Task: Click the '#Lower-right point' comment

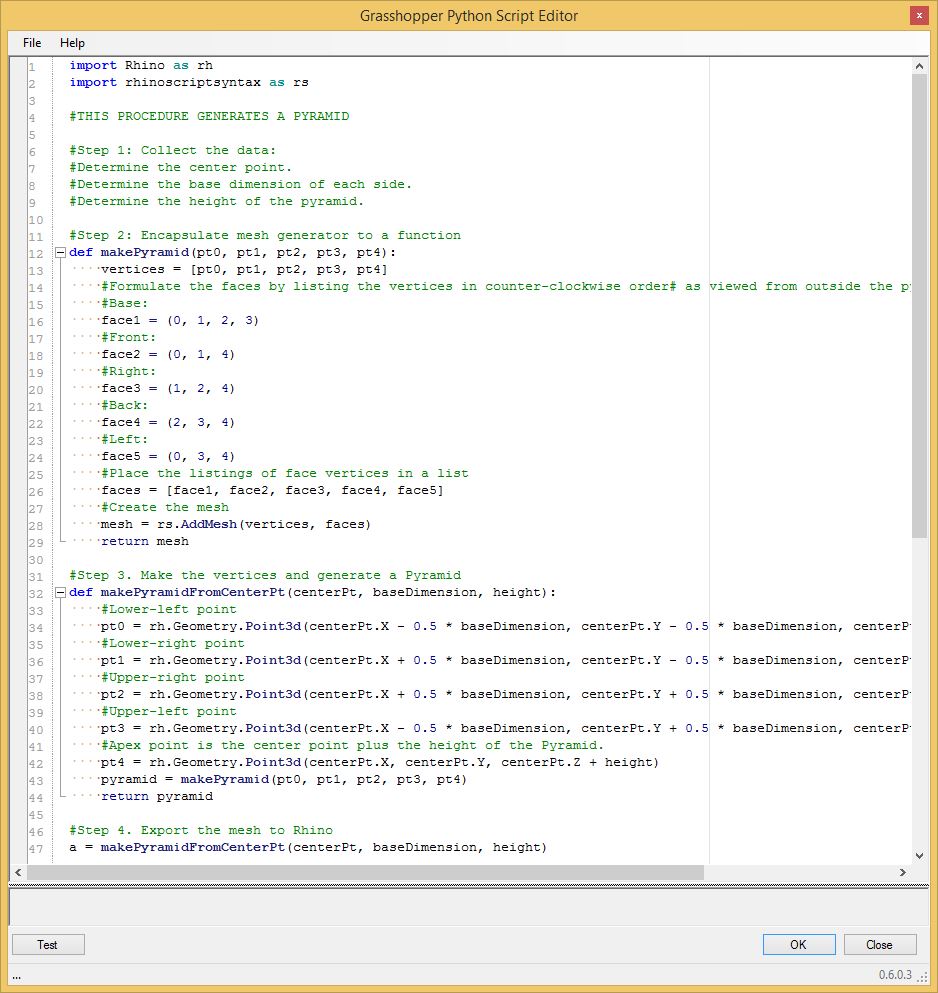Action: (173, 643)
